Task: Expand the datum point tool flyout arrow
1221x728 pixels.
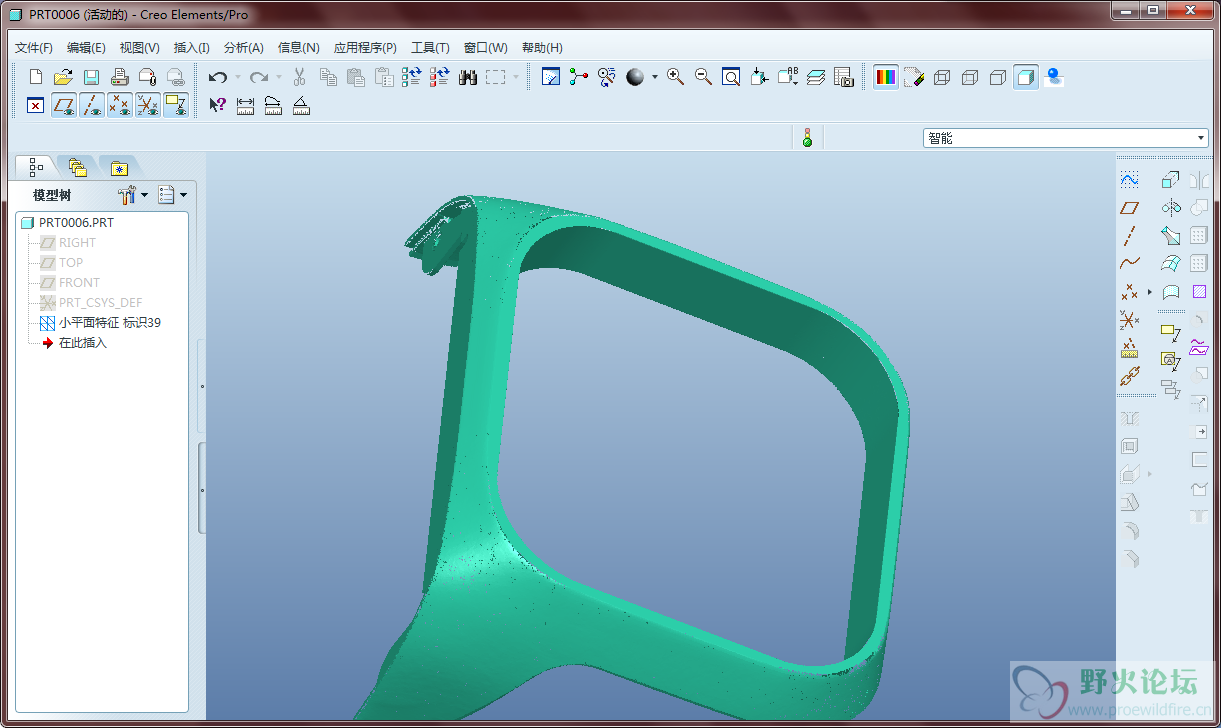Action: click(x=1149, y=292)
